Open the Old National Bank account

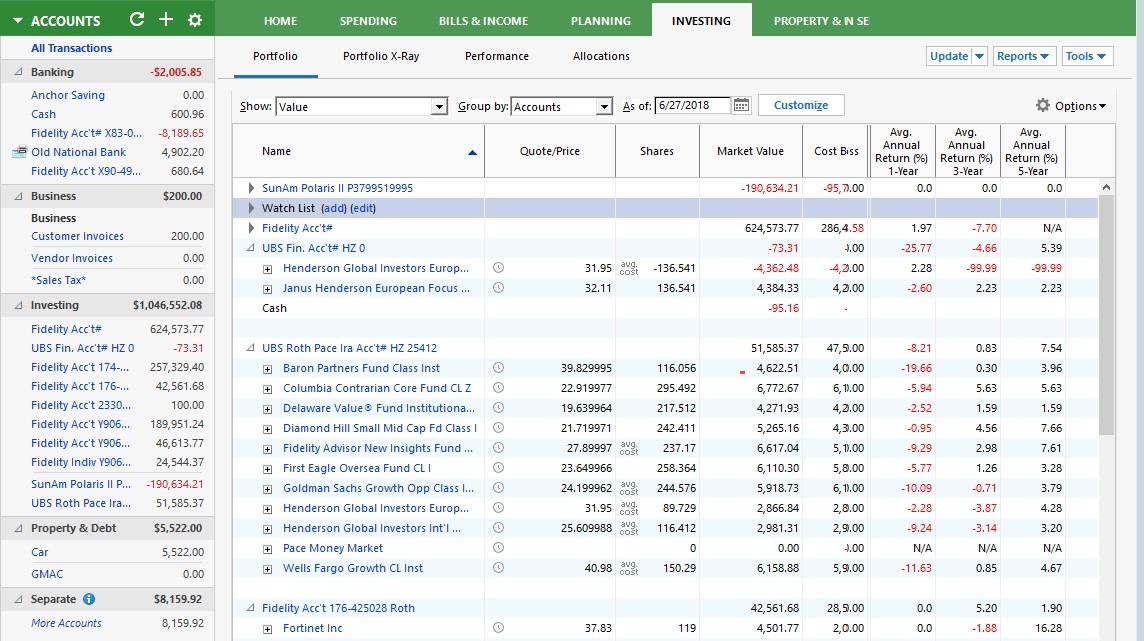click(78, 152)
